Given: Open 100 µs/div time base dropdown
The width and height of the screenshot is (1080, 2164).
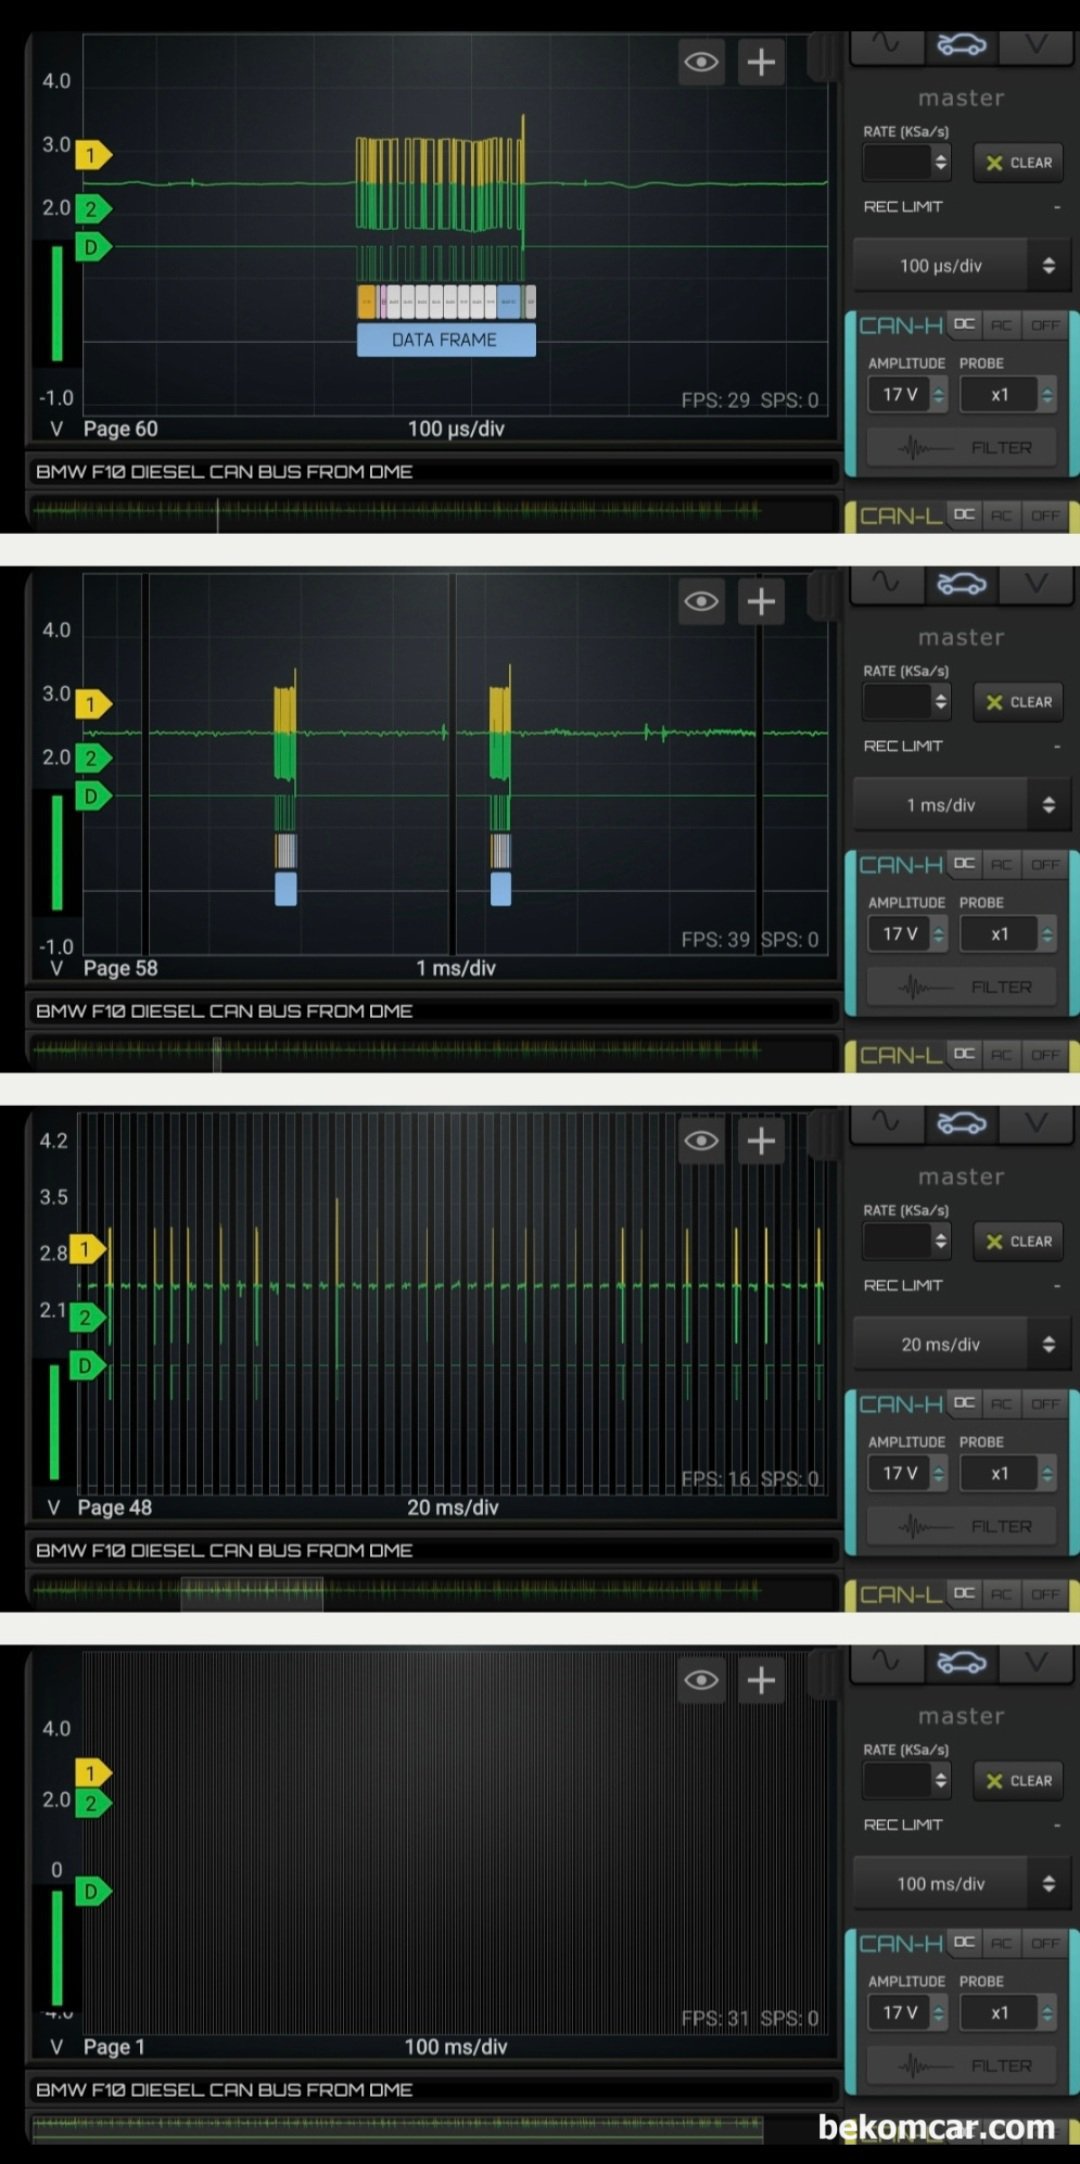Looking at the screenshot, I should coord(960,266).
